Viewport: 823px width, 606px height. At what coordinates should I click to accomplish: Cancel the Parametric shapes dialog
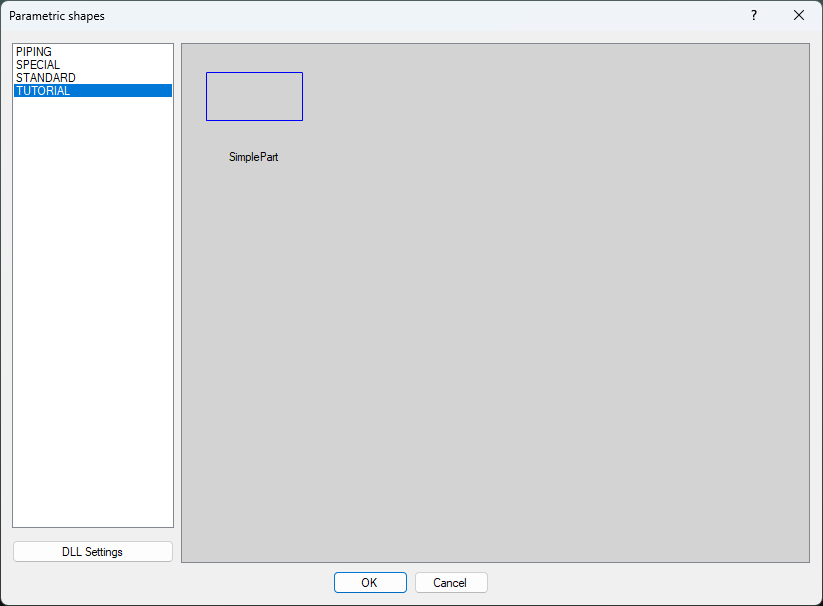tap(451, 582)
